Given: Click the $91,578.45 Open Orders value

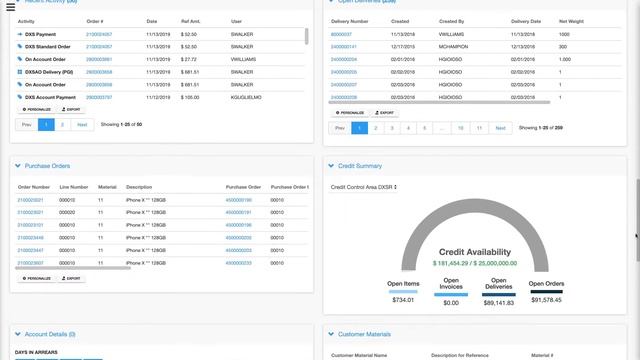Looking at the screenshot, I should [x=546, y=300].
